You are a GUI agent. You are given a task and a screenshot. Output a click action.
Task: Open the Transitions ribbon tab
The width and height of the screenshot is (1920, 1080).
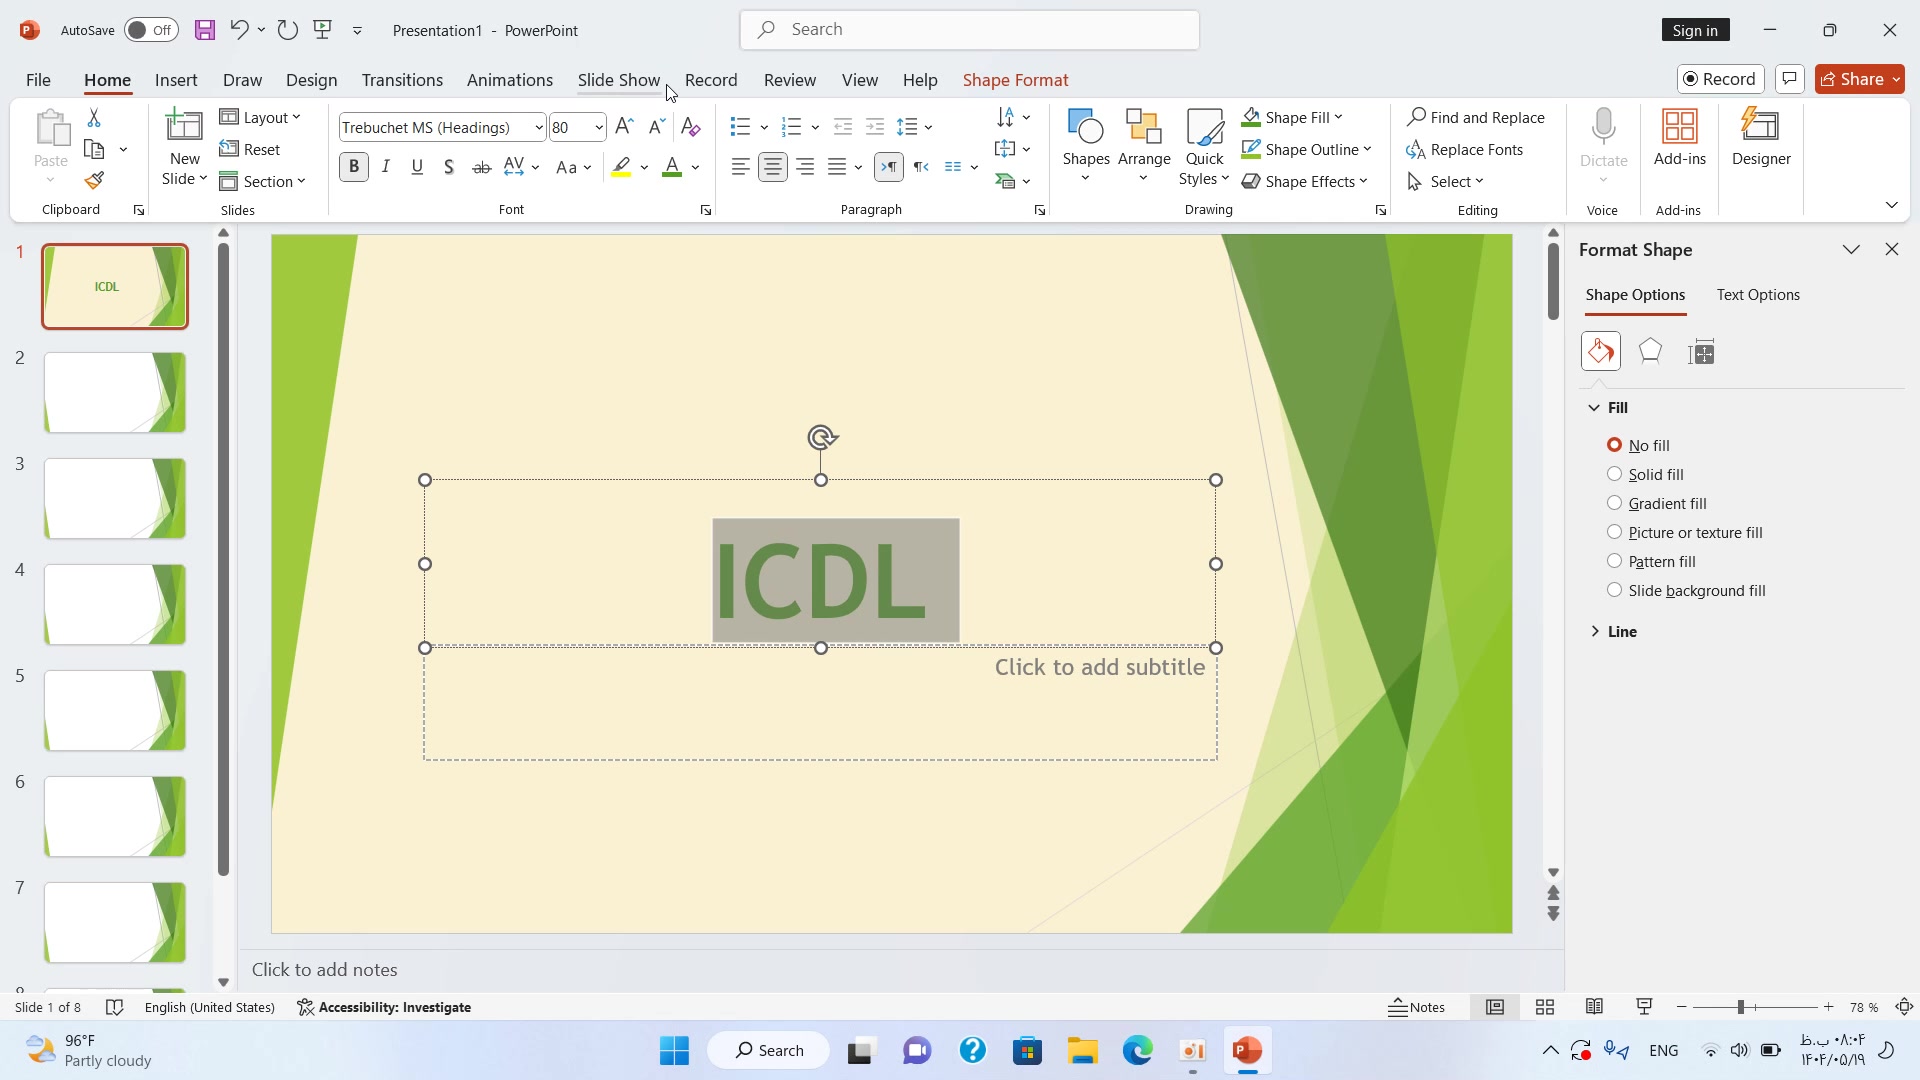click(x=402, y=80)
